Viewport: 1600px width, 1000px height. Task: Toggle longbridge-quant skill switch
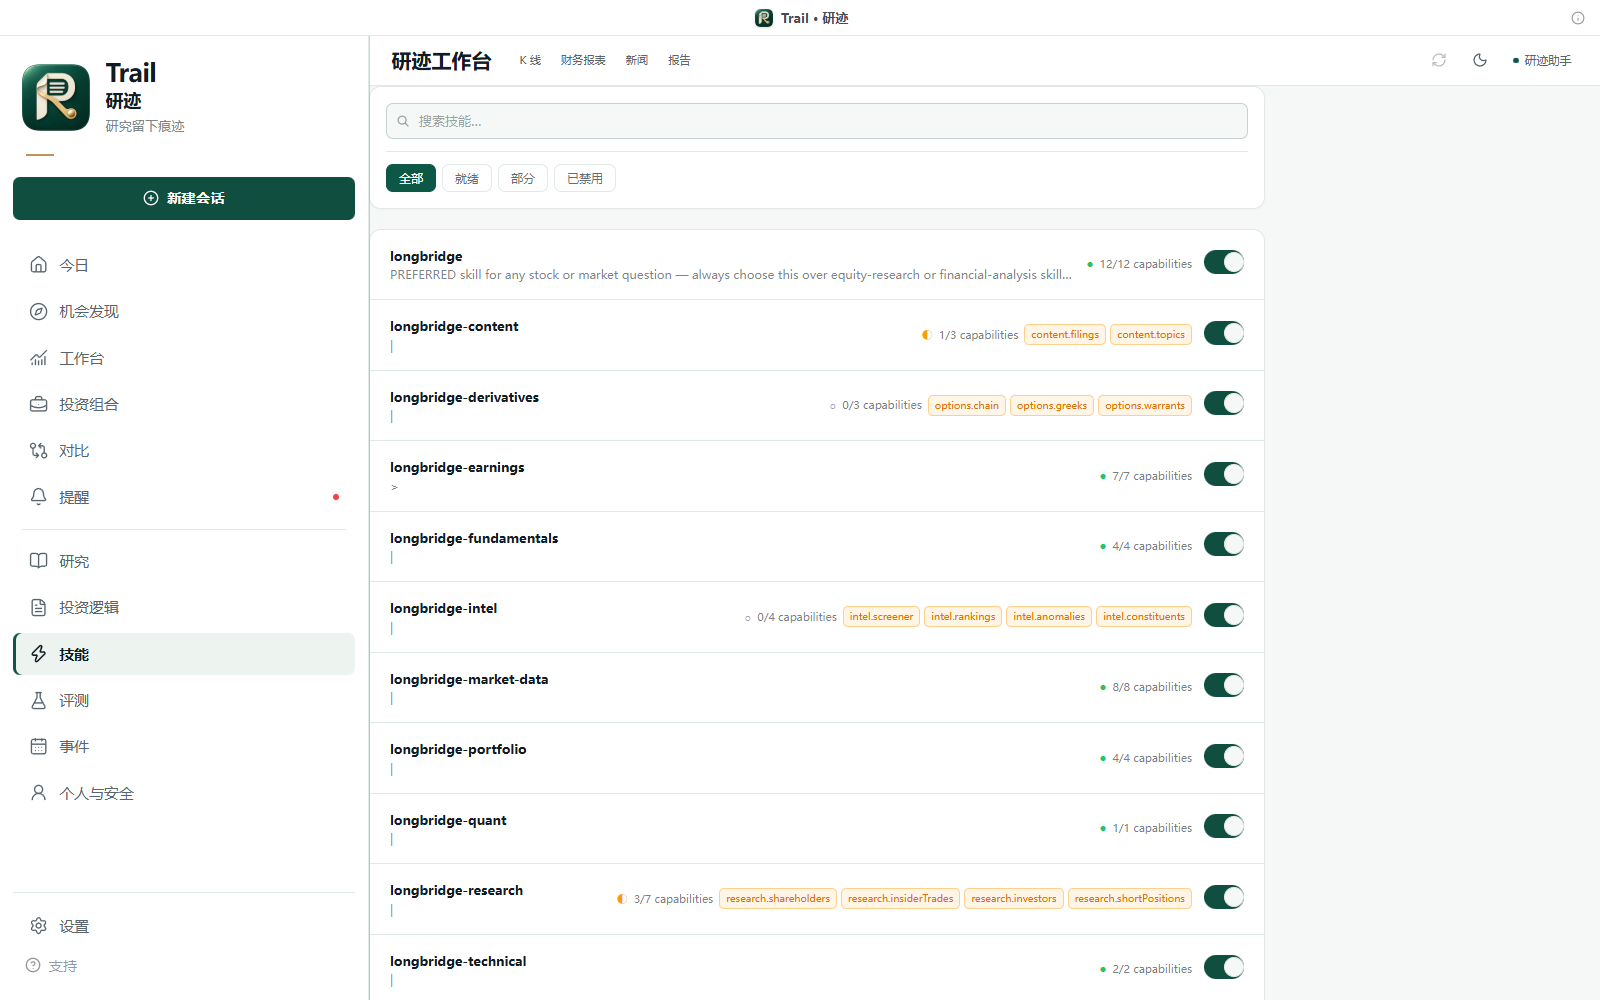pos(1224,826)
